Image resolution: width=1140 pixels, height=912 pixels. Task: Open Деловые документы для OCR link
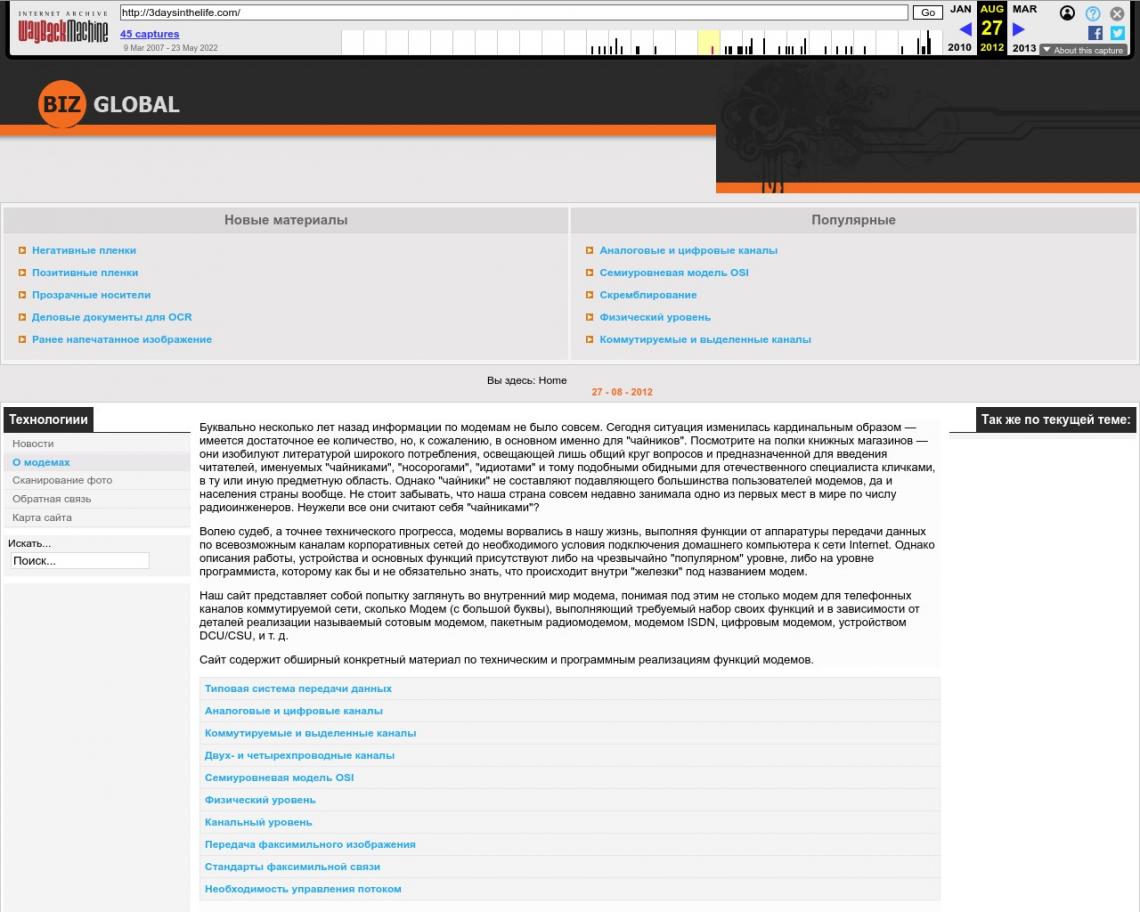click(112, 317)
